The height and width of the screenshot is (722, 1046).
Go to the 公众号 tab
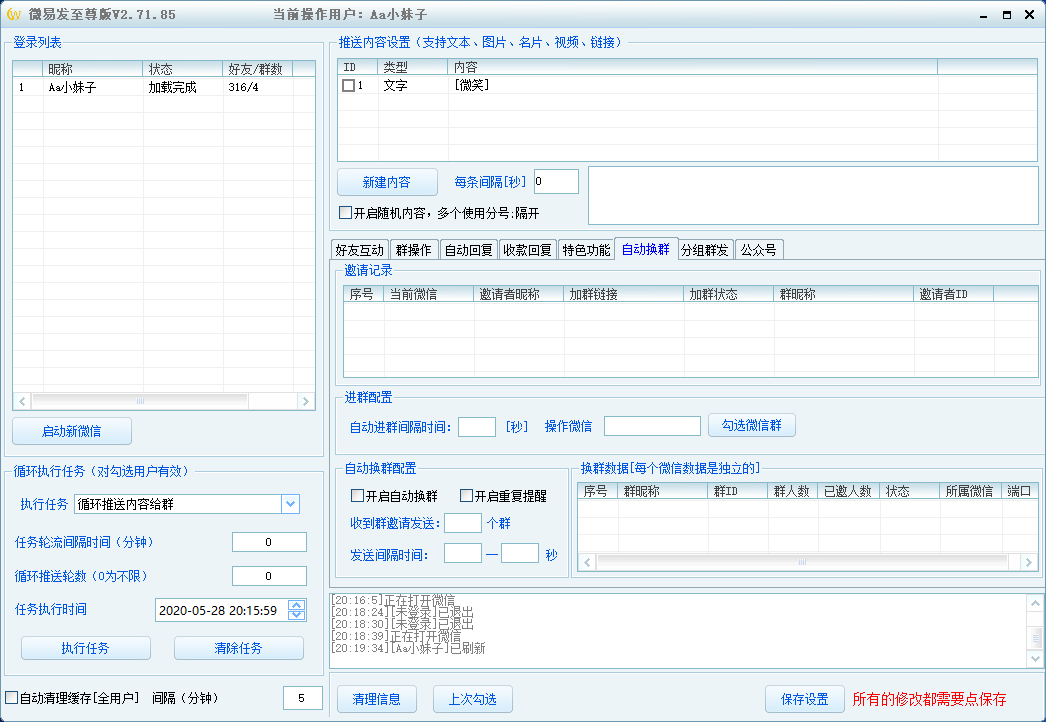pyautogui.click(x=758, y=250)
